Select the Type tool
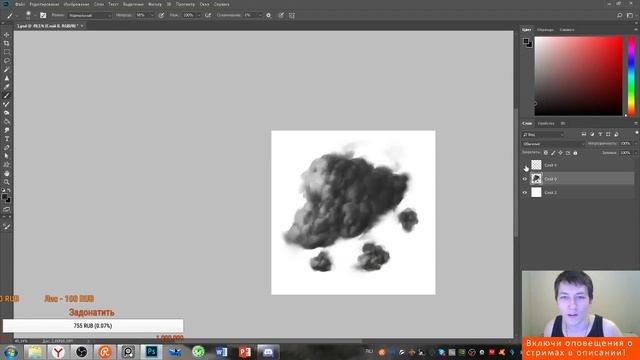 pos(7,139)
